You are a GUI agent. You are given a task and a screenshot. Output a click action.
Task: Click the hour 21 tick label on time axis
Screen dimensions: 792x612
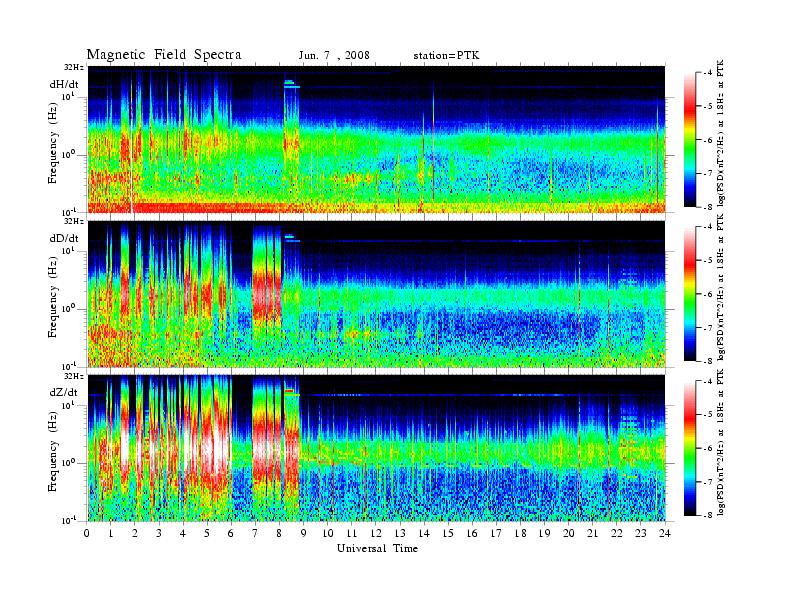[x=592, y=533]
